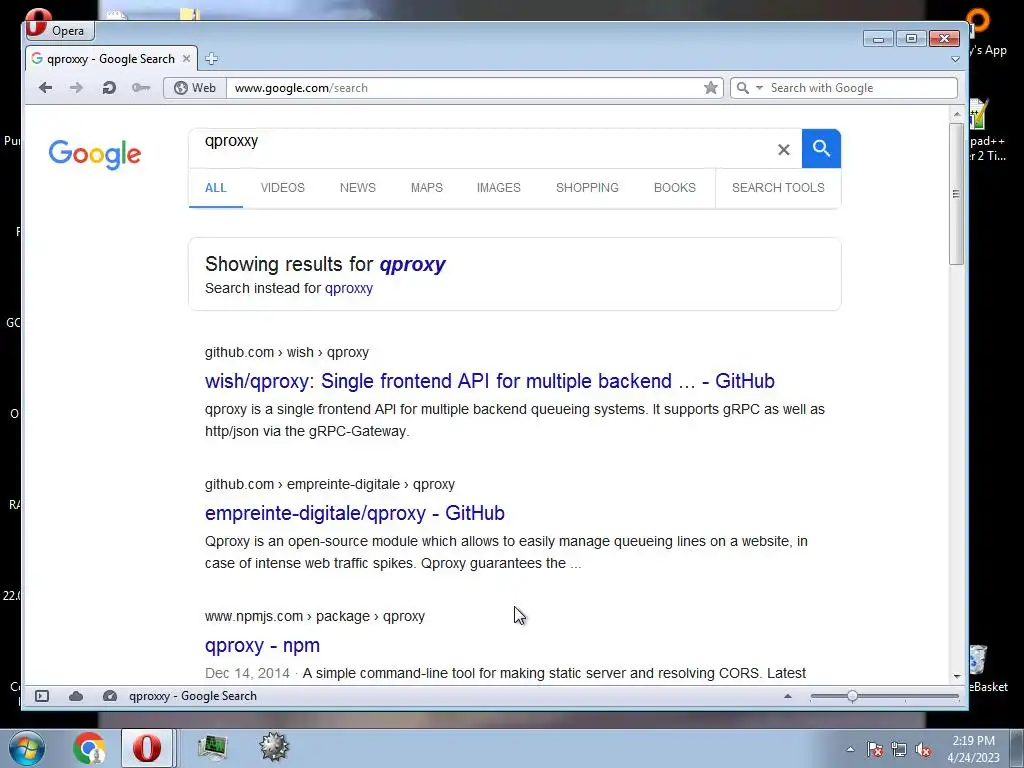Click muted volume tray icon
1024x768 pixels.
coord(923,749)
